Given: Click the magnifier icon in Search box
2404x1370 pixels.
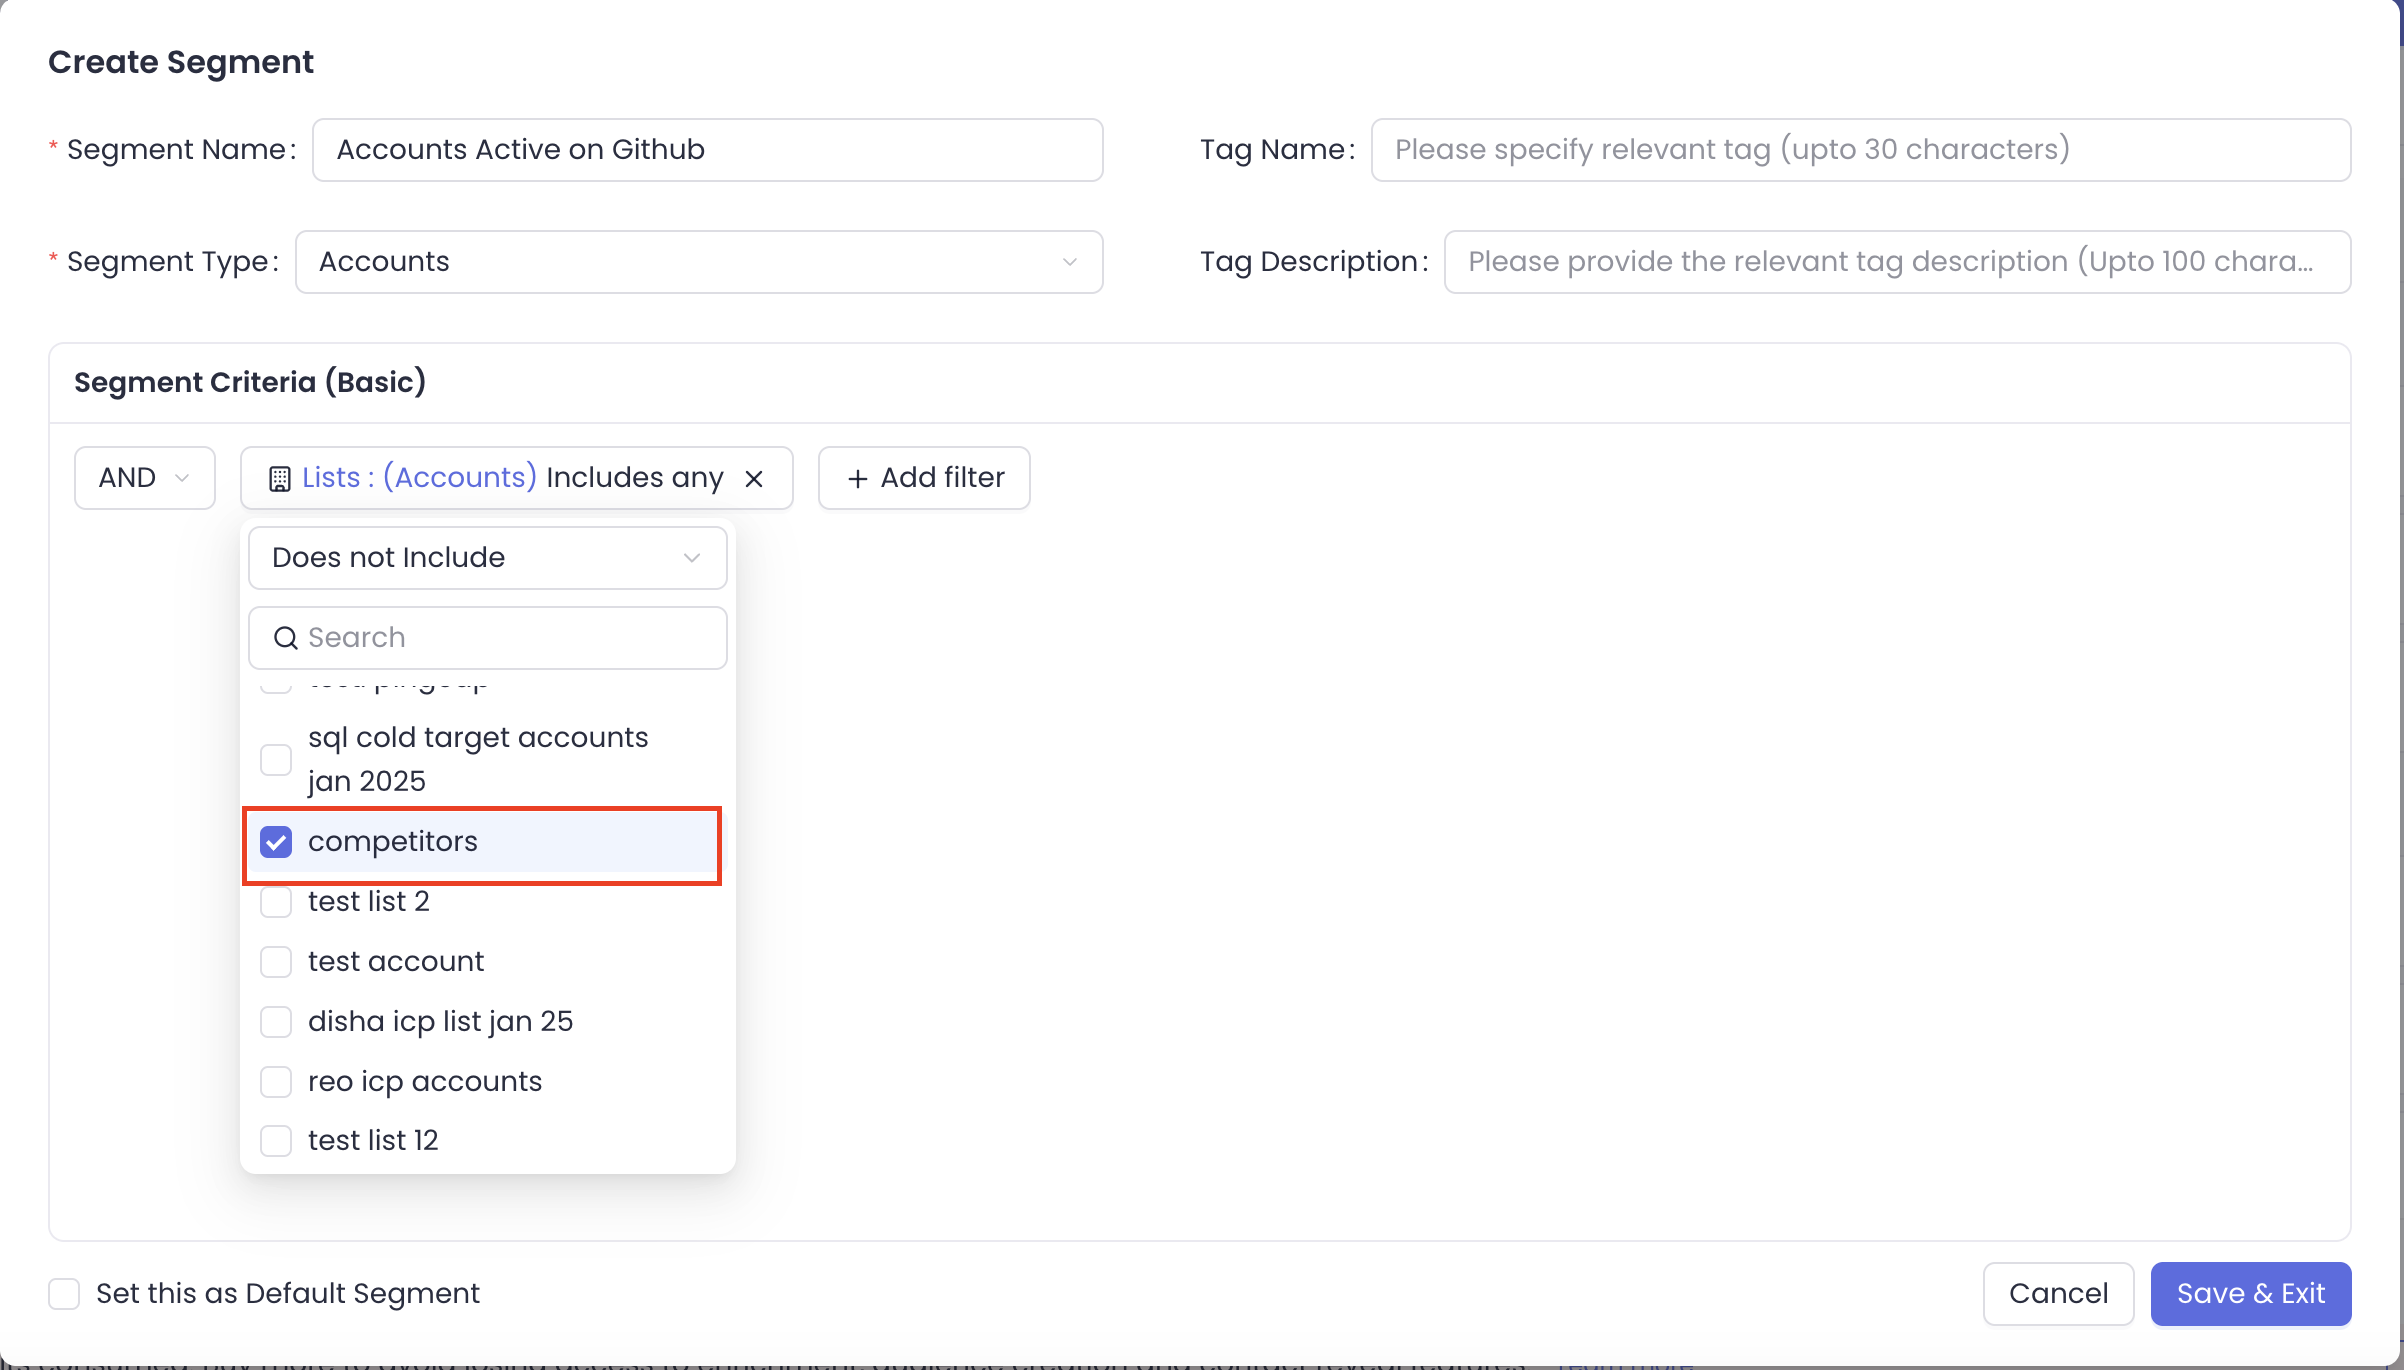Looking at the screenshot, I should [286, 638].
